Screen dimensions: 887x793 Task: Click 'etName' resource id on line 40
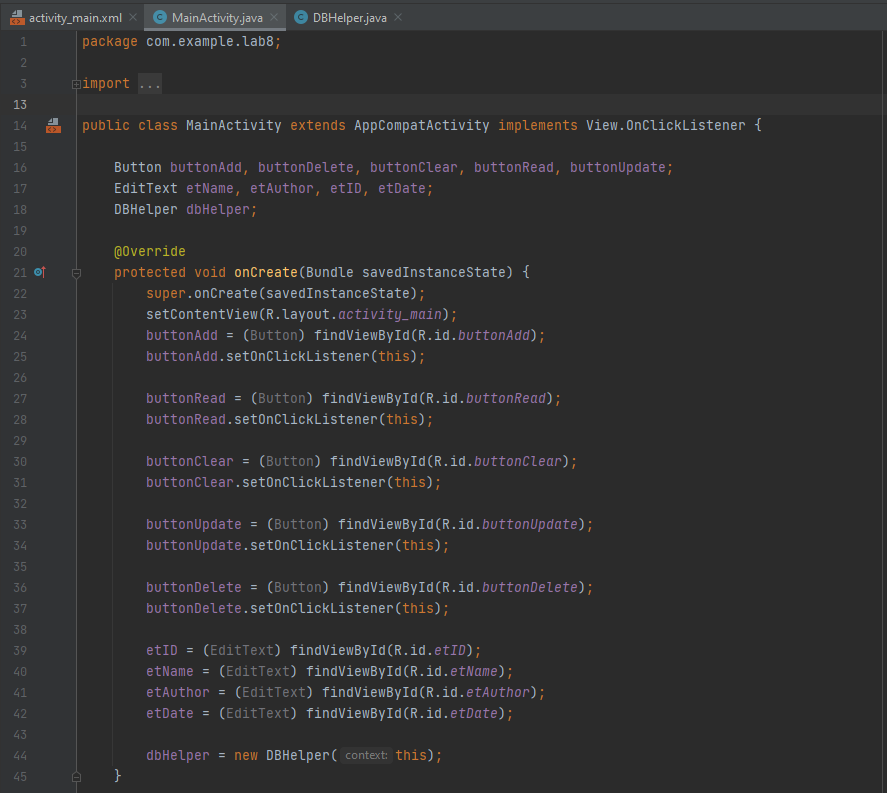[473, 671]
